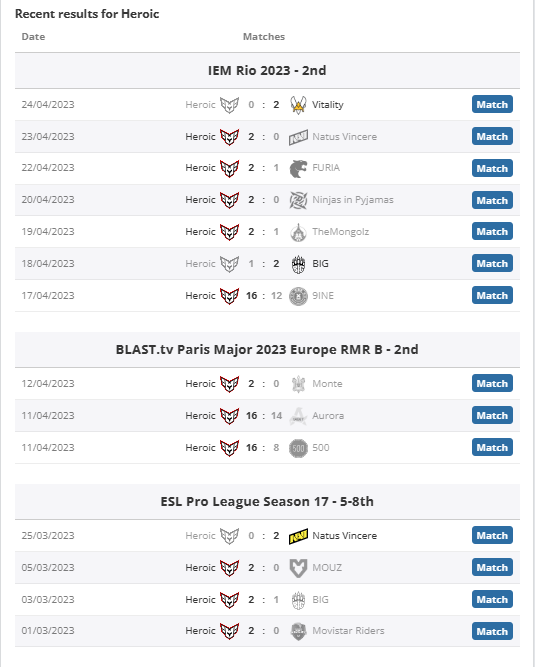This screenshot has height=667, width=535.
Task: Click the Heroic logo on 24/04/2023 row
Action: tap(229, 105)
